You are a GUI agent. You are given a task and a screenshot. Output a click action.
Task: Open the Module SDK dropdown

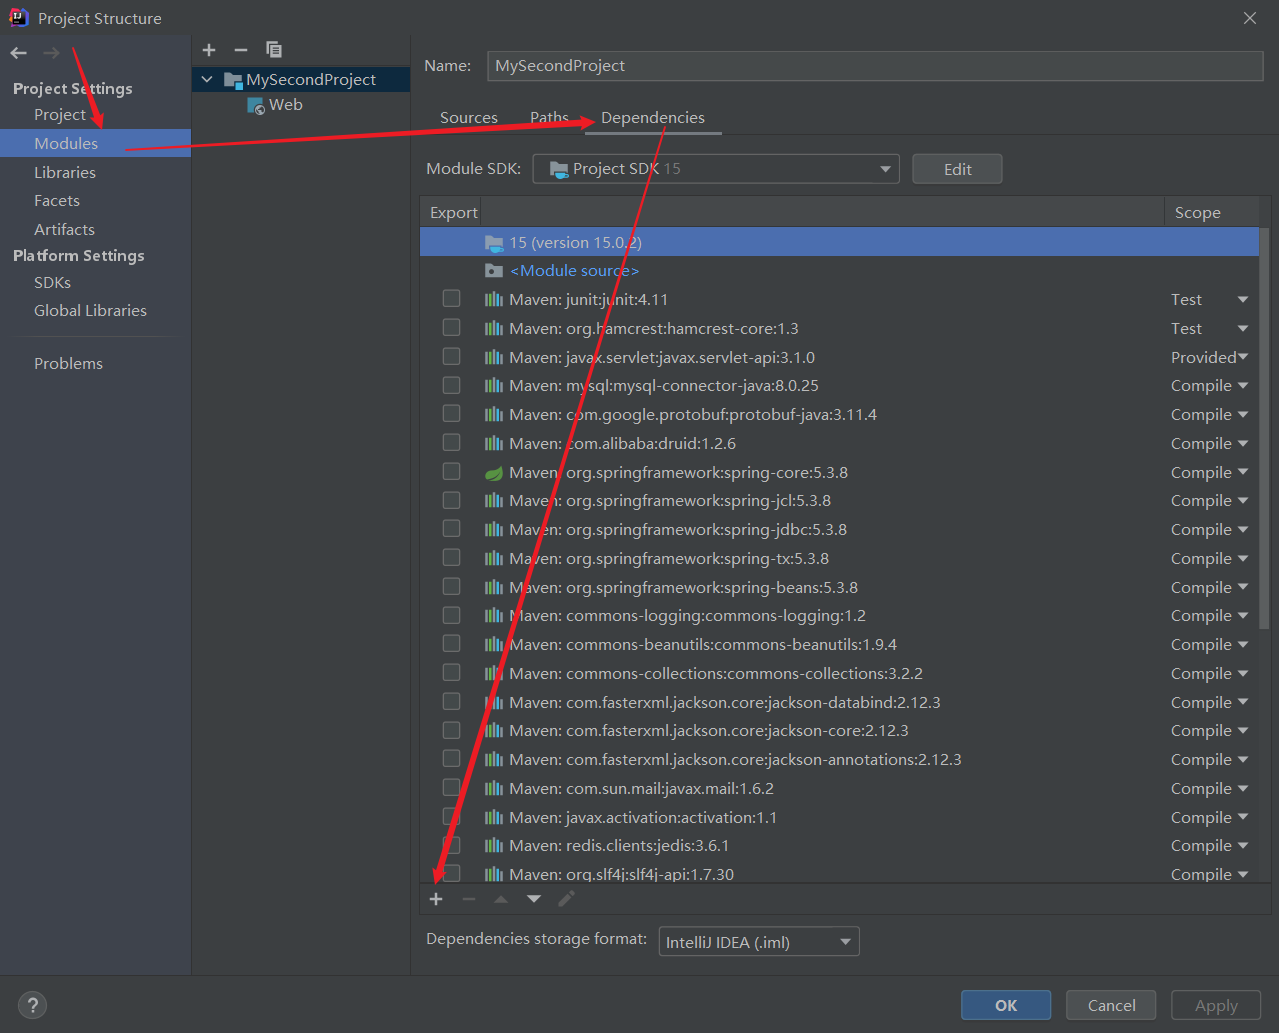[x=716, y=169]
